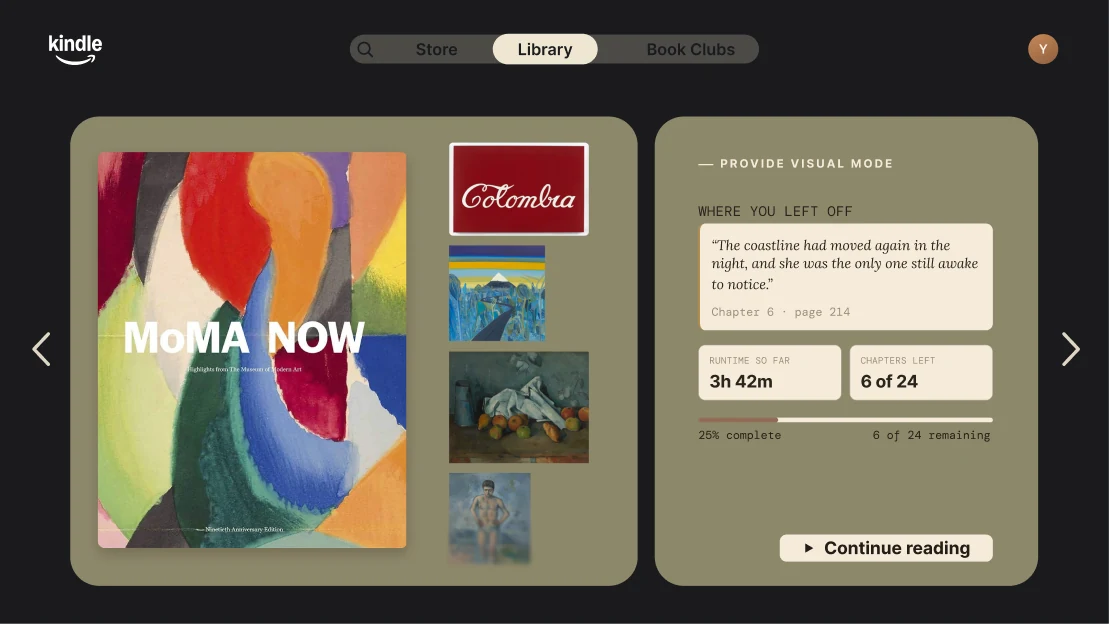Open the coastline quote card

846,277
